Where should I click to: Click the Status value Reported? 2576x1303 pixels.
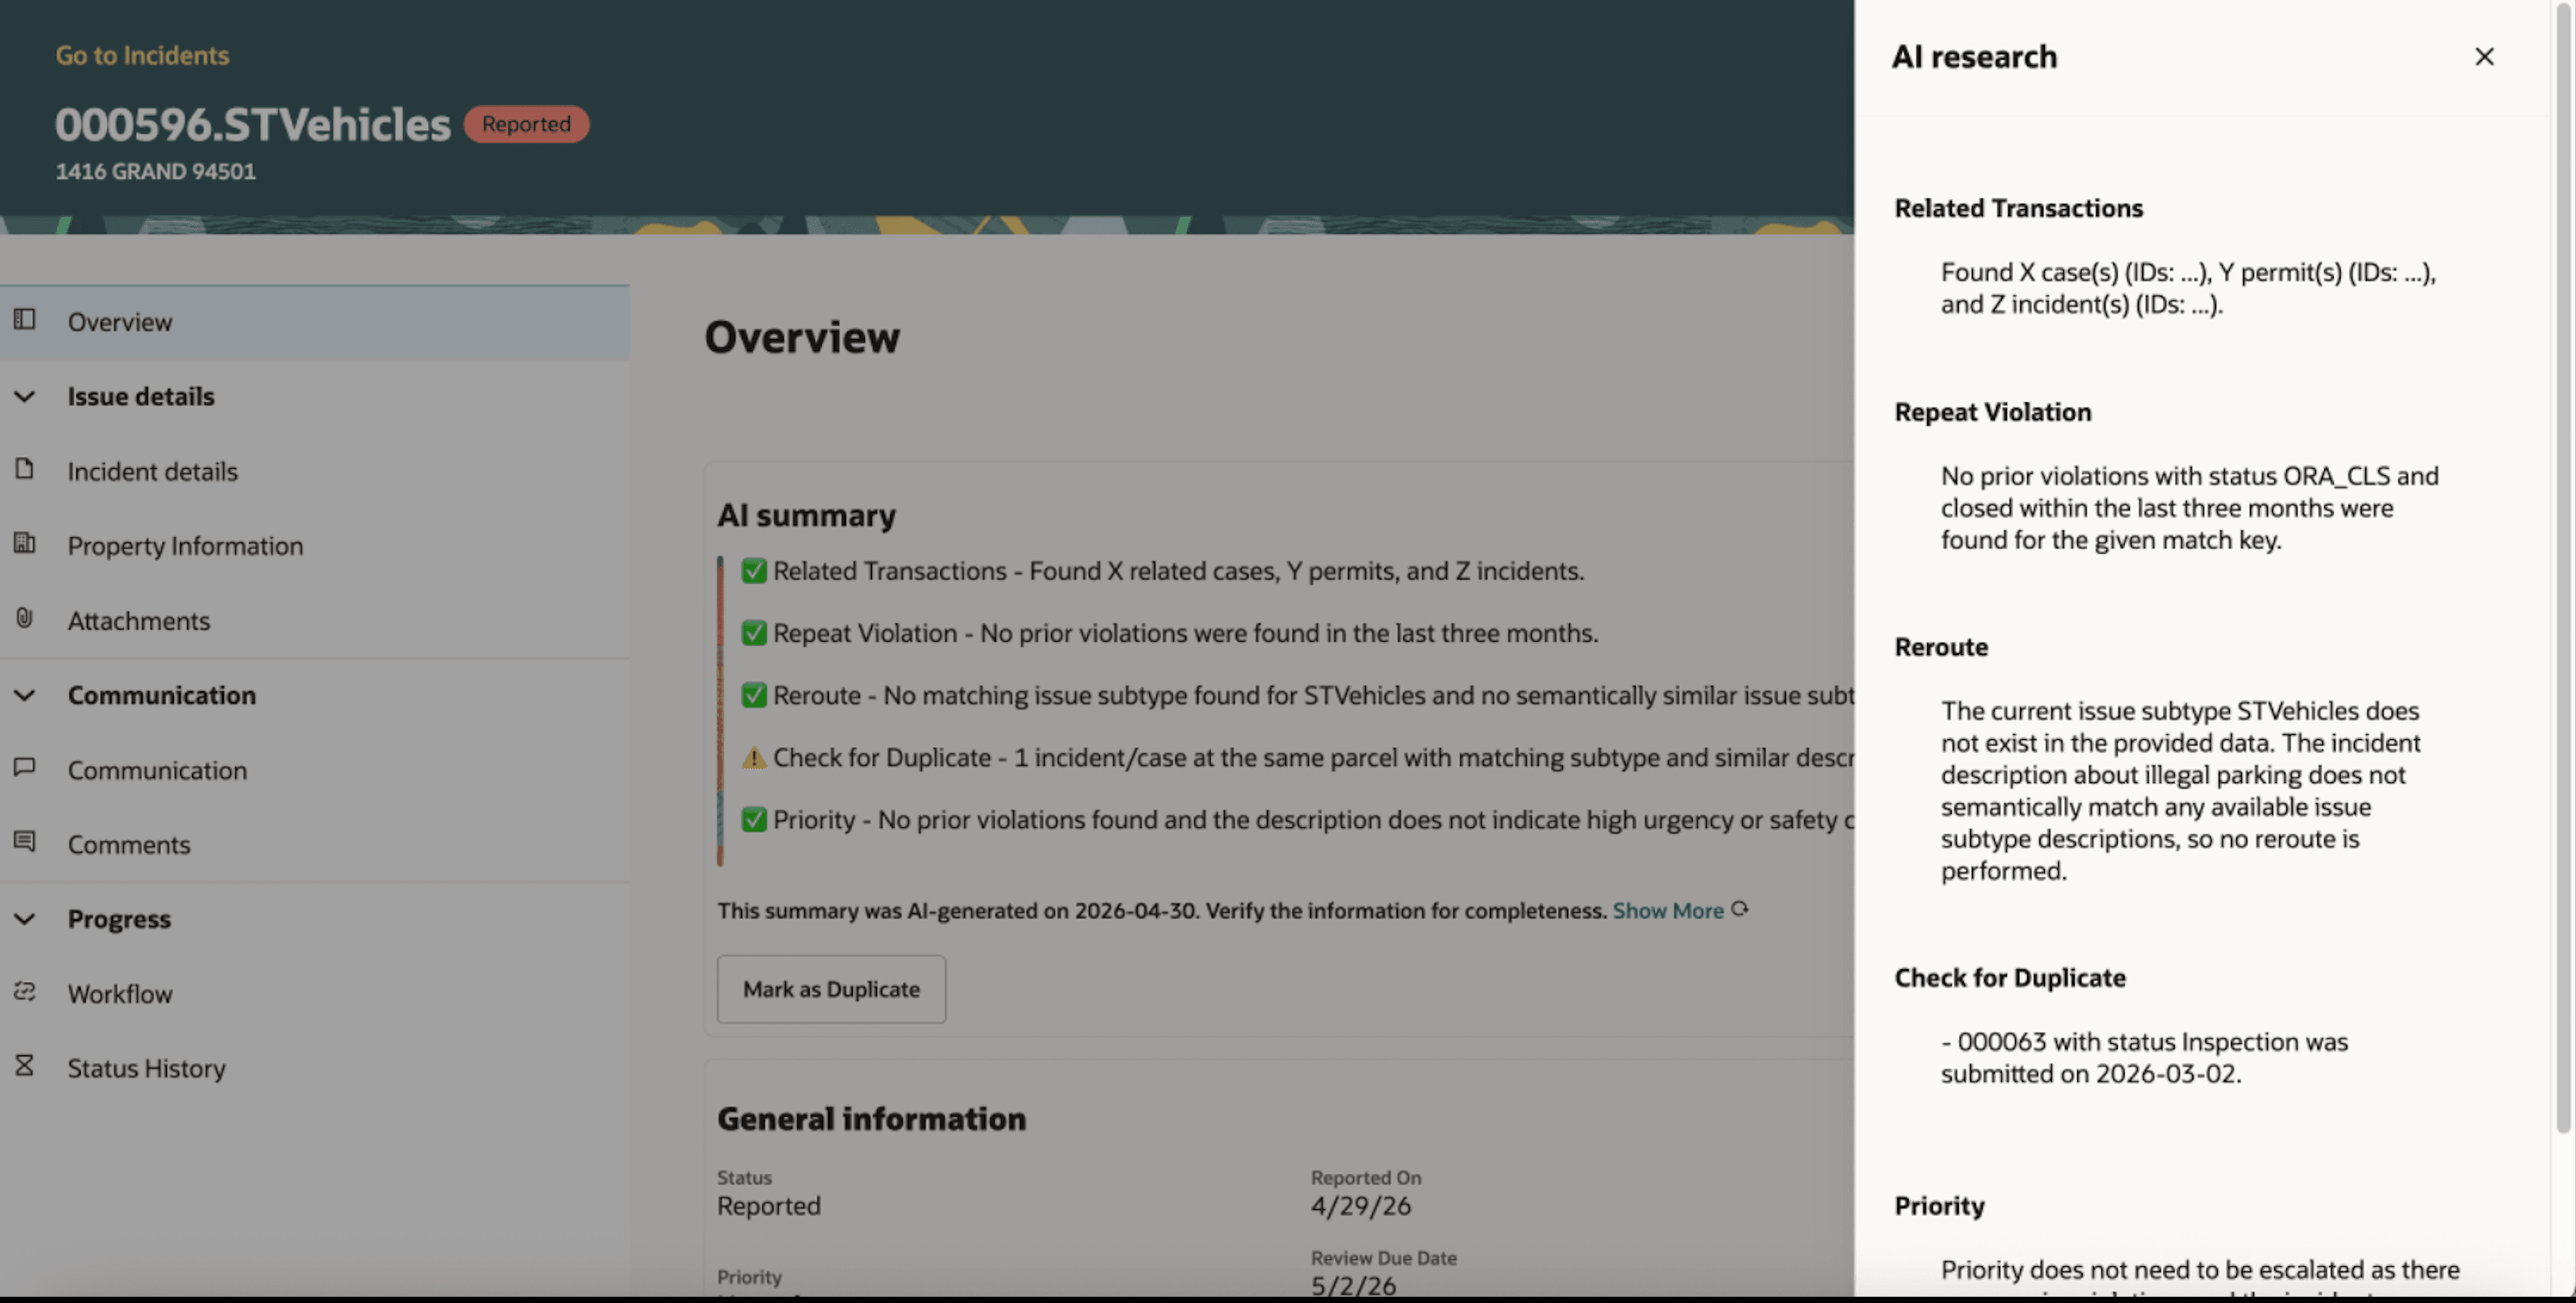tap(768, 1206)
